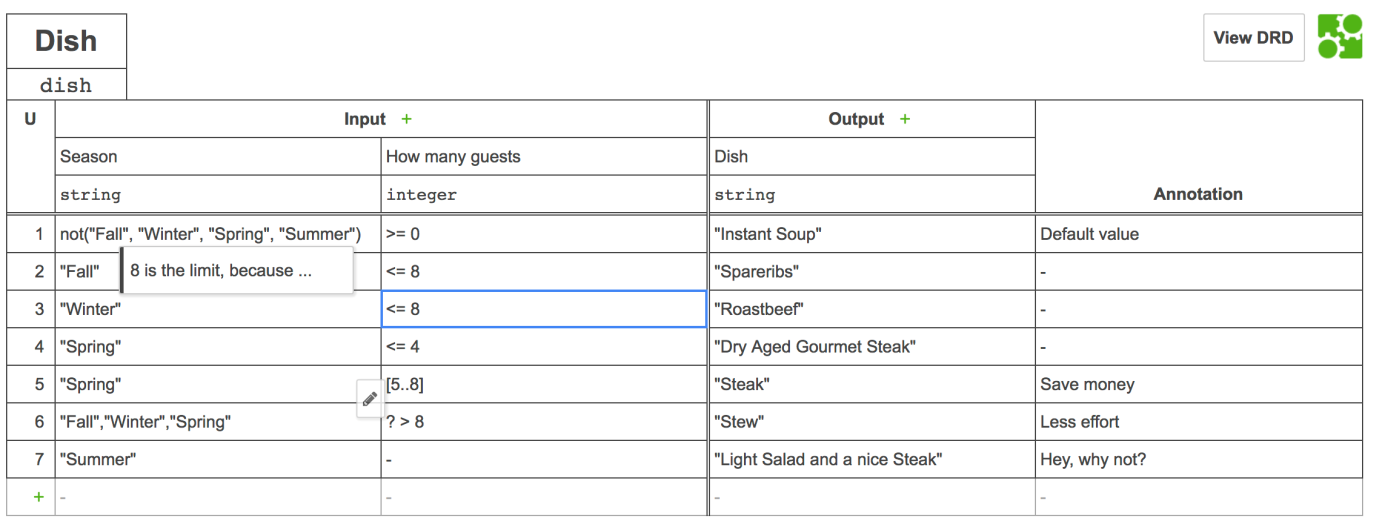1385x527 pixels.
Task: Select the "Instant Soup" output cell
Action: [872, 234]
